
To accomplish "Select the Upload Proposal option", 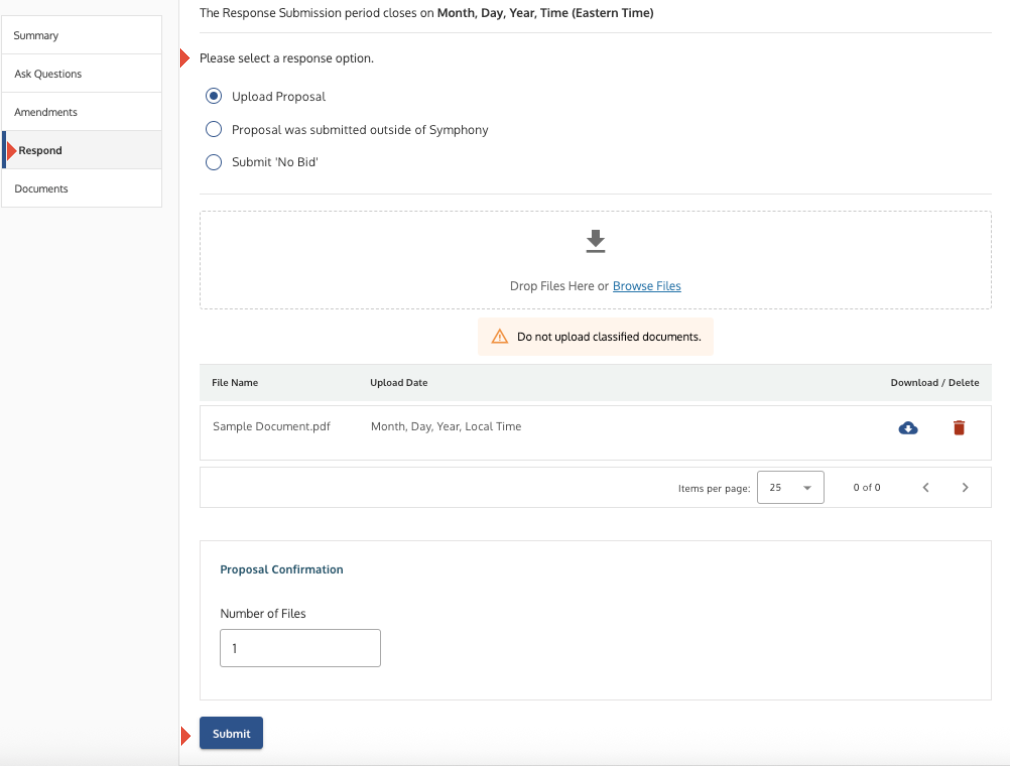I will [x=213, y=96].
